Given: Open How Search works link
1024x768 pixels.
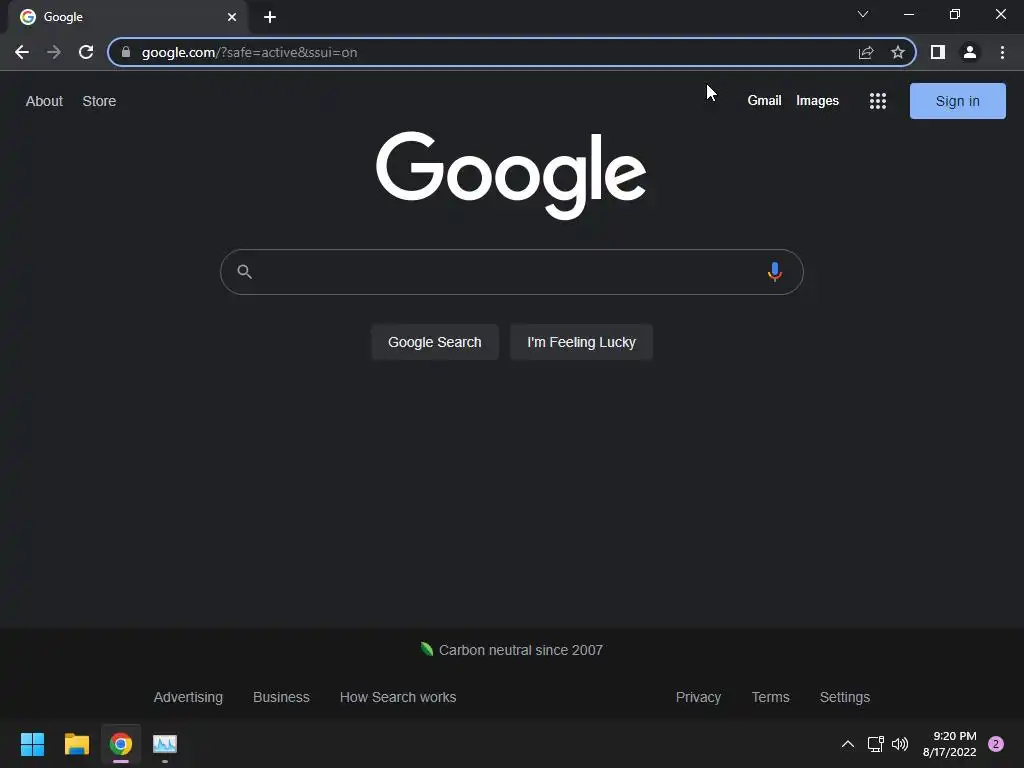Looking at the screenshot, I should coord(398,697).
